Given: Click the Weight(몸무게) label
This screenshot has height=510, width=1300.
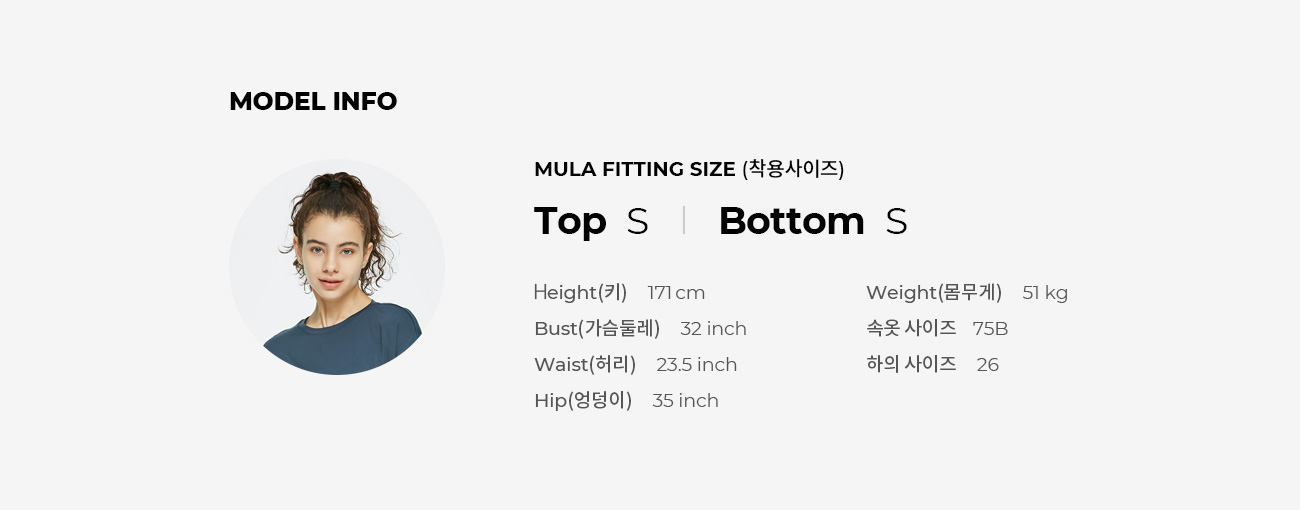Looking at the screenshot, I should pyautogui.click(x=934, y=293).
